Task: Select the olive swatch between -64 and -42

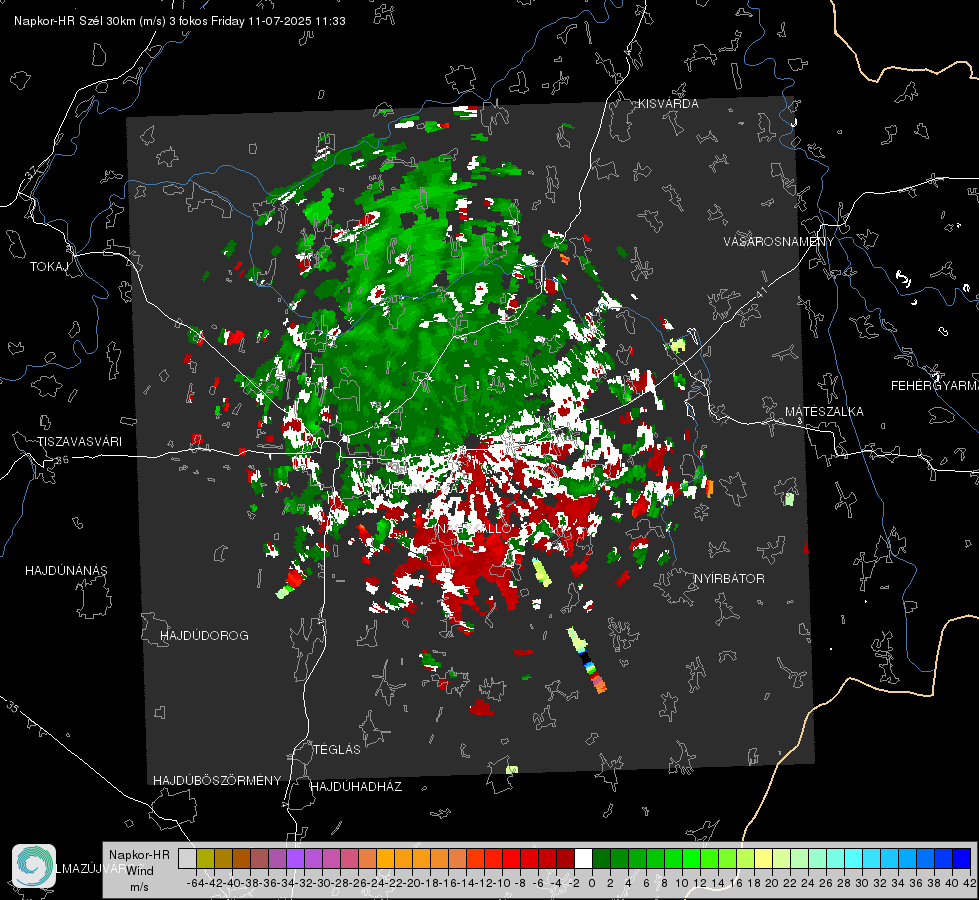Action: pyautogui.click(x=205, y=859)
